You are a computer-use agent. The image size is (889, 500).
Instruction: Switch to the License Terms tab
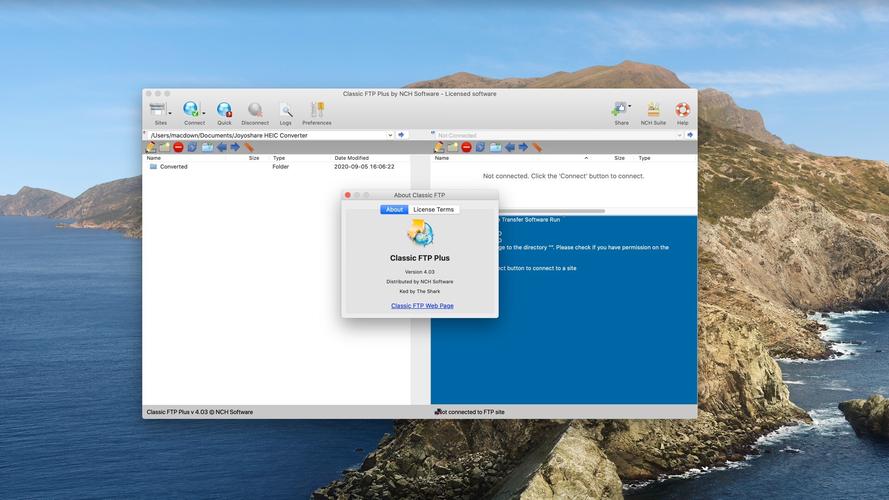pos(434,209)
